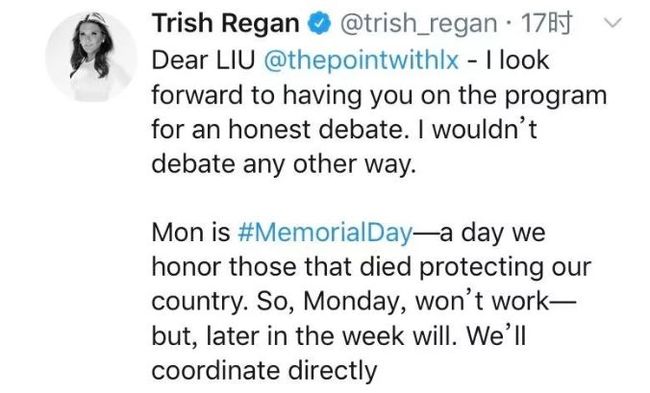Follow the @thepointwithlx mention link
Viewport: 650px width, 393px height.
click(x=361, y=61)
